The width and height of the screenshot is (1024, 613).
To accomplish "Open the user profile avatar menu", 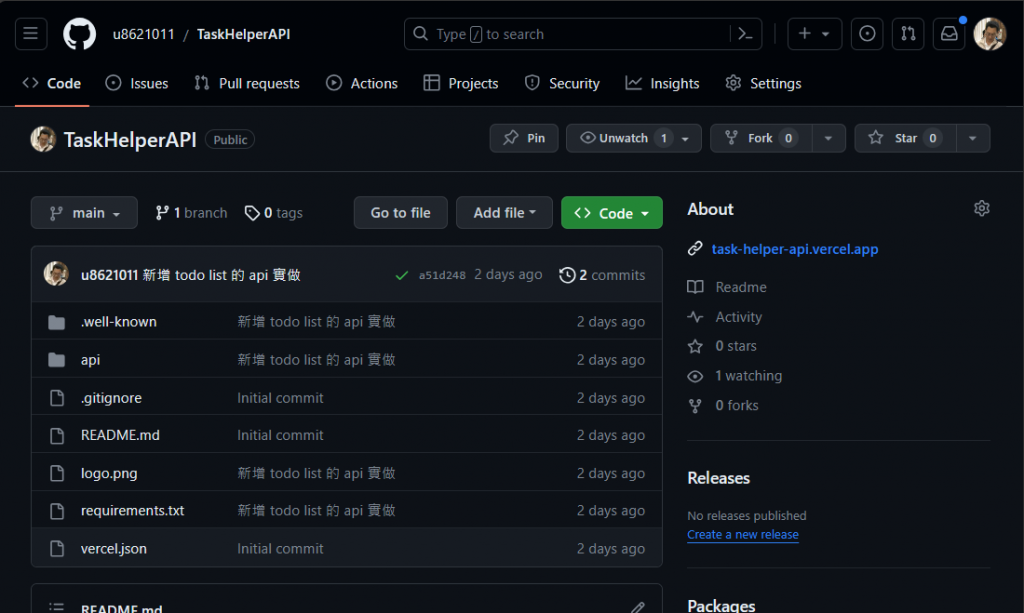I will click(x=989, y=34).
